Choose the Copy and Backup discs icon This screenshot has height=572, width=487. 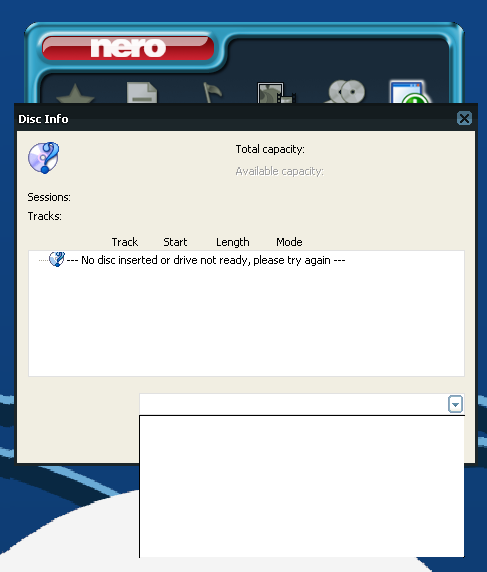pyautogui.click(x=345, y=92)
